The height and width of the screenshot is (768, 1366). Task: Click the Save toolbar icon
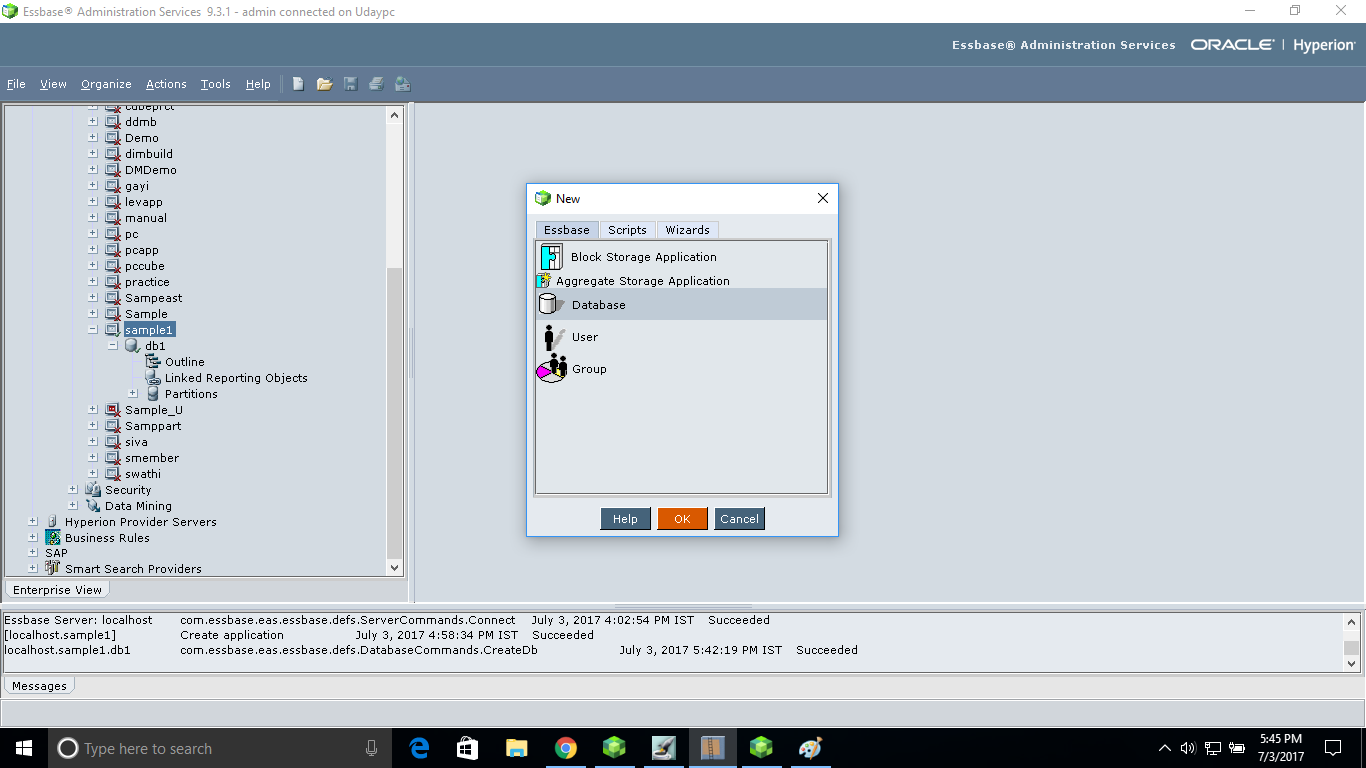coord(350,84)
